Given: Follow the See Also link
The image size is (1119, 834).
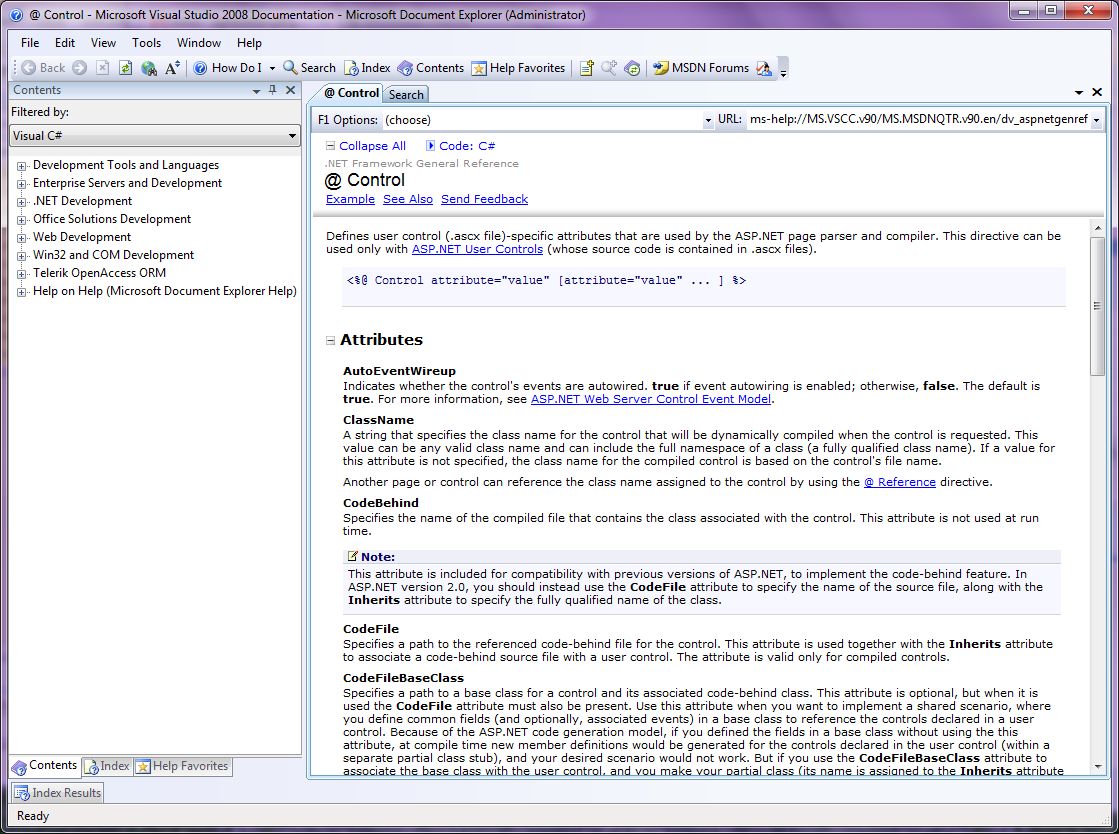Looking at the screenshot, I should pyautogui.click(x=407, y=199).
